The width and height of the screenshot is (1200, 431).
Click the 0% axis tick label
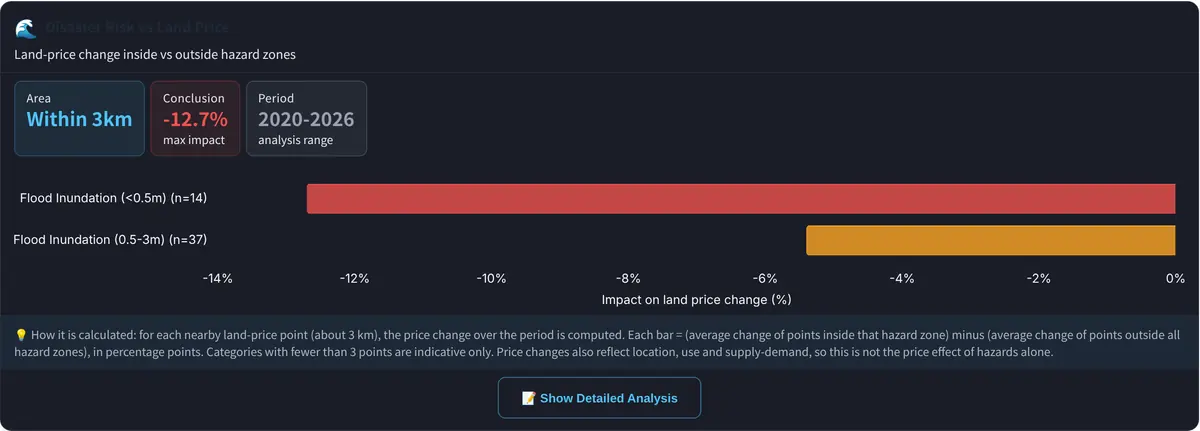(1175, 278)
